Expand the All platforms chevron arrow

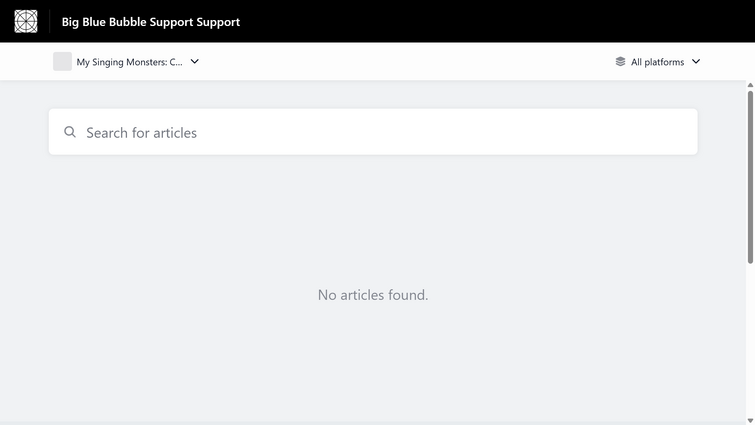pos(696,62)
